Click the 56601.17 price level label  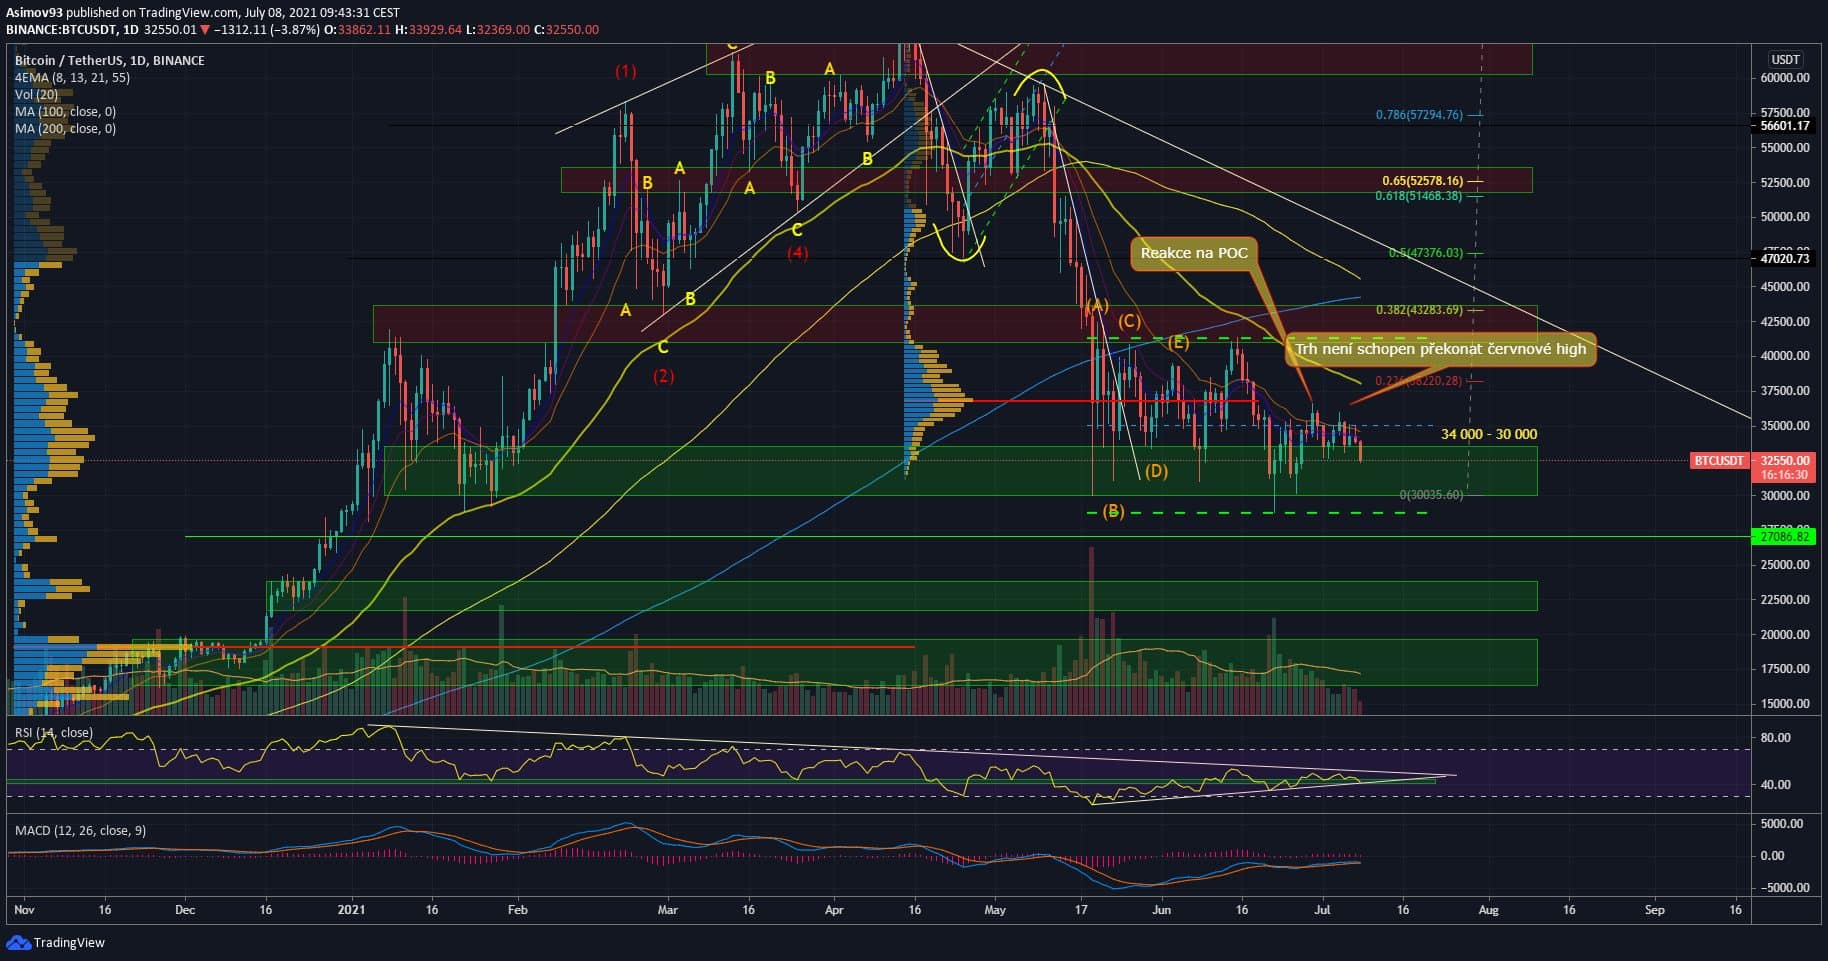[1786, 126]
